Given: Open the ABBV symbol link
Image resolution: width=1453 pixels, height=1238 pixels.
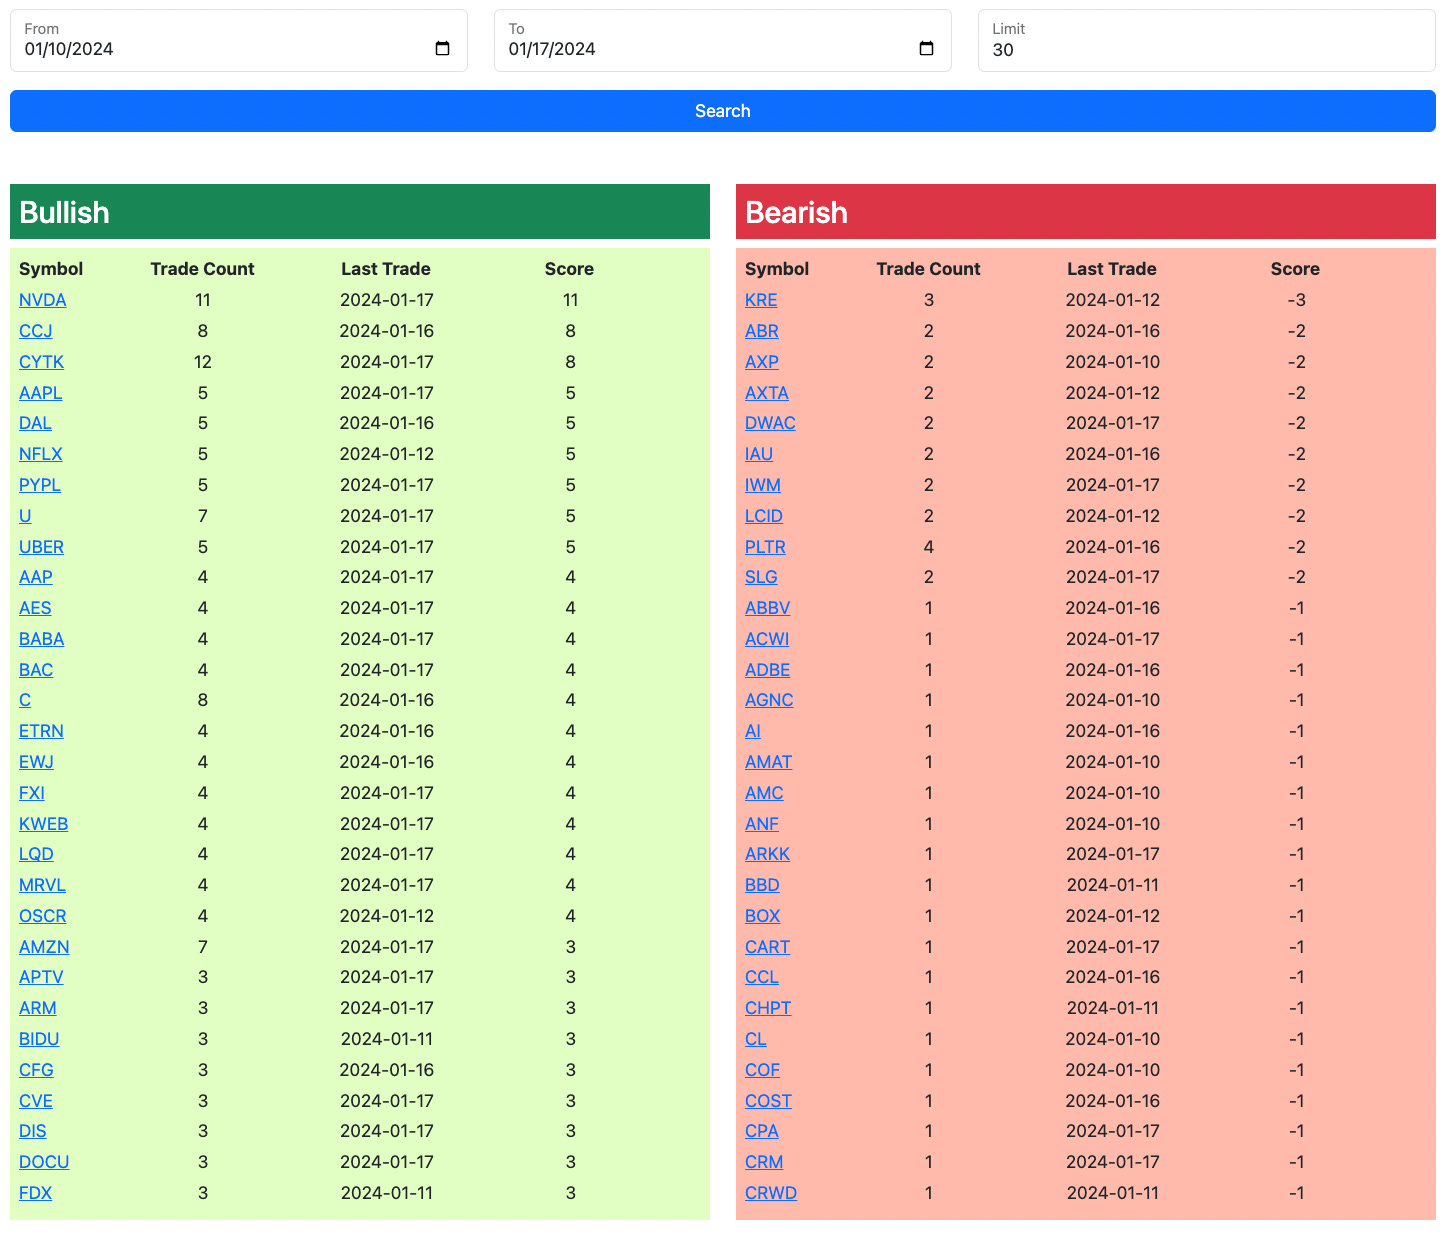Looking at the screenshot, I should click(x=768, y=608).
